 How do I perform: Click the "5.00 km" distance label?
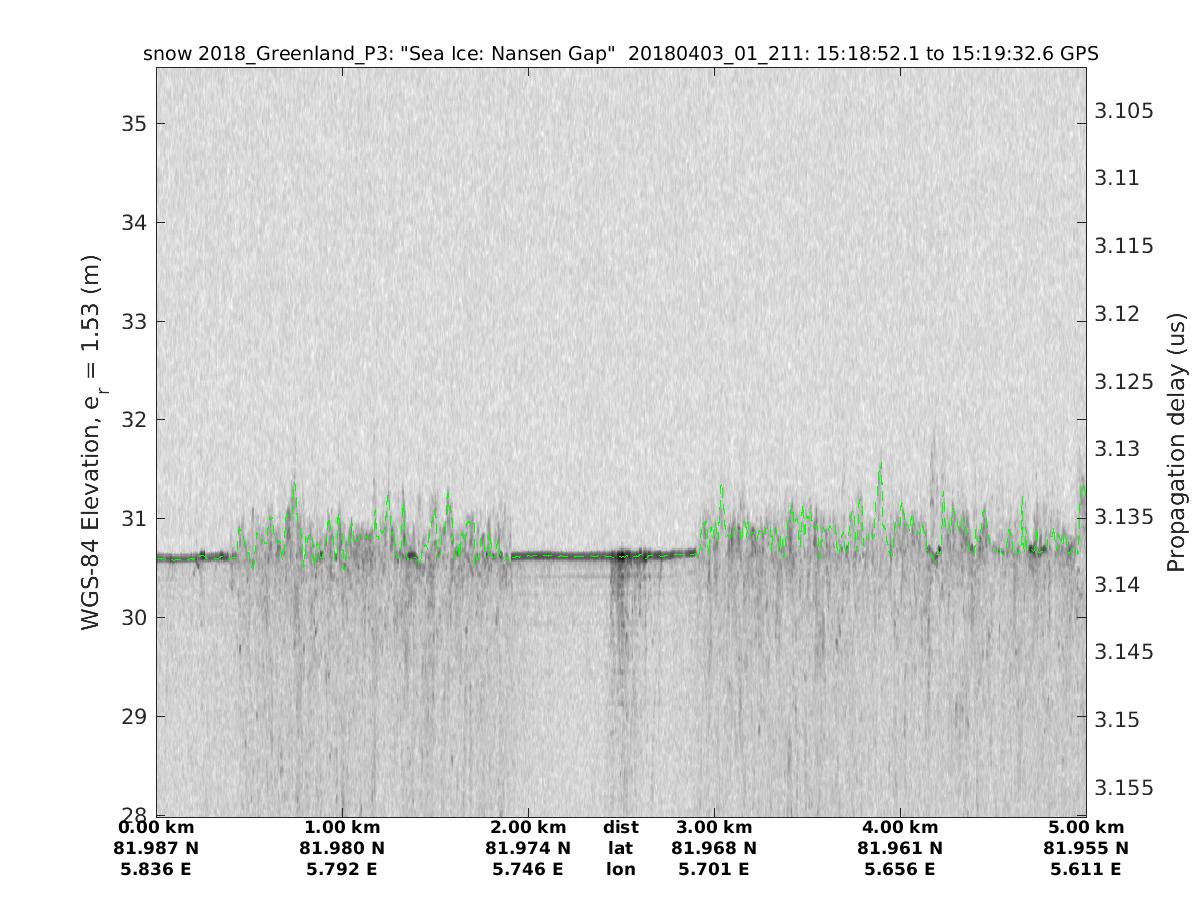coord(1086,828)
